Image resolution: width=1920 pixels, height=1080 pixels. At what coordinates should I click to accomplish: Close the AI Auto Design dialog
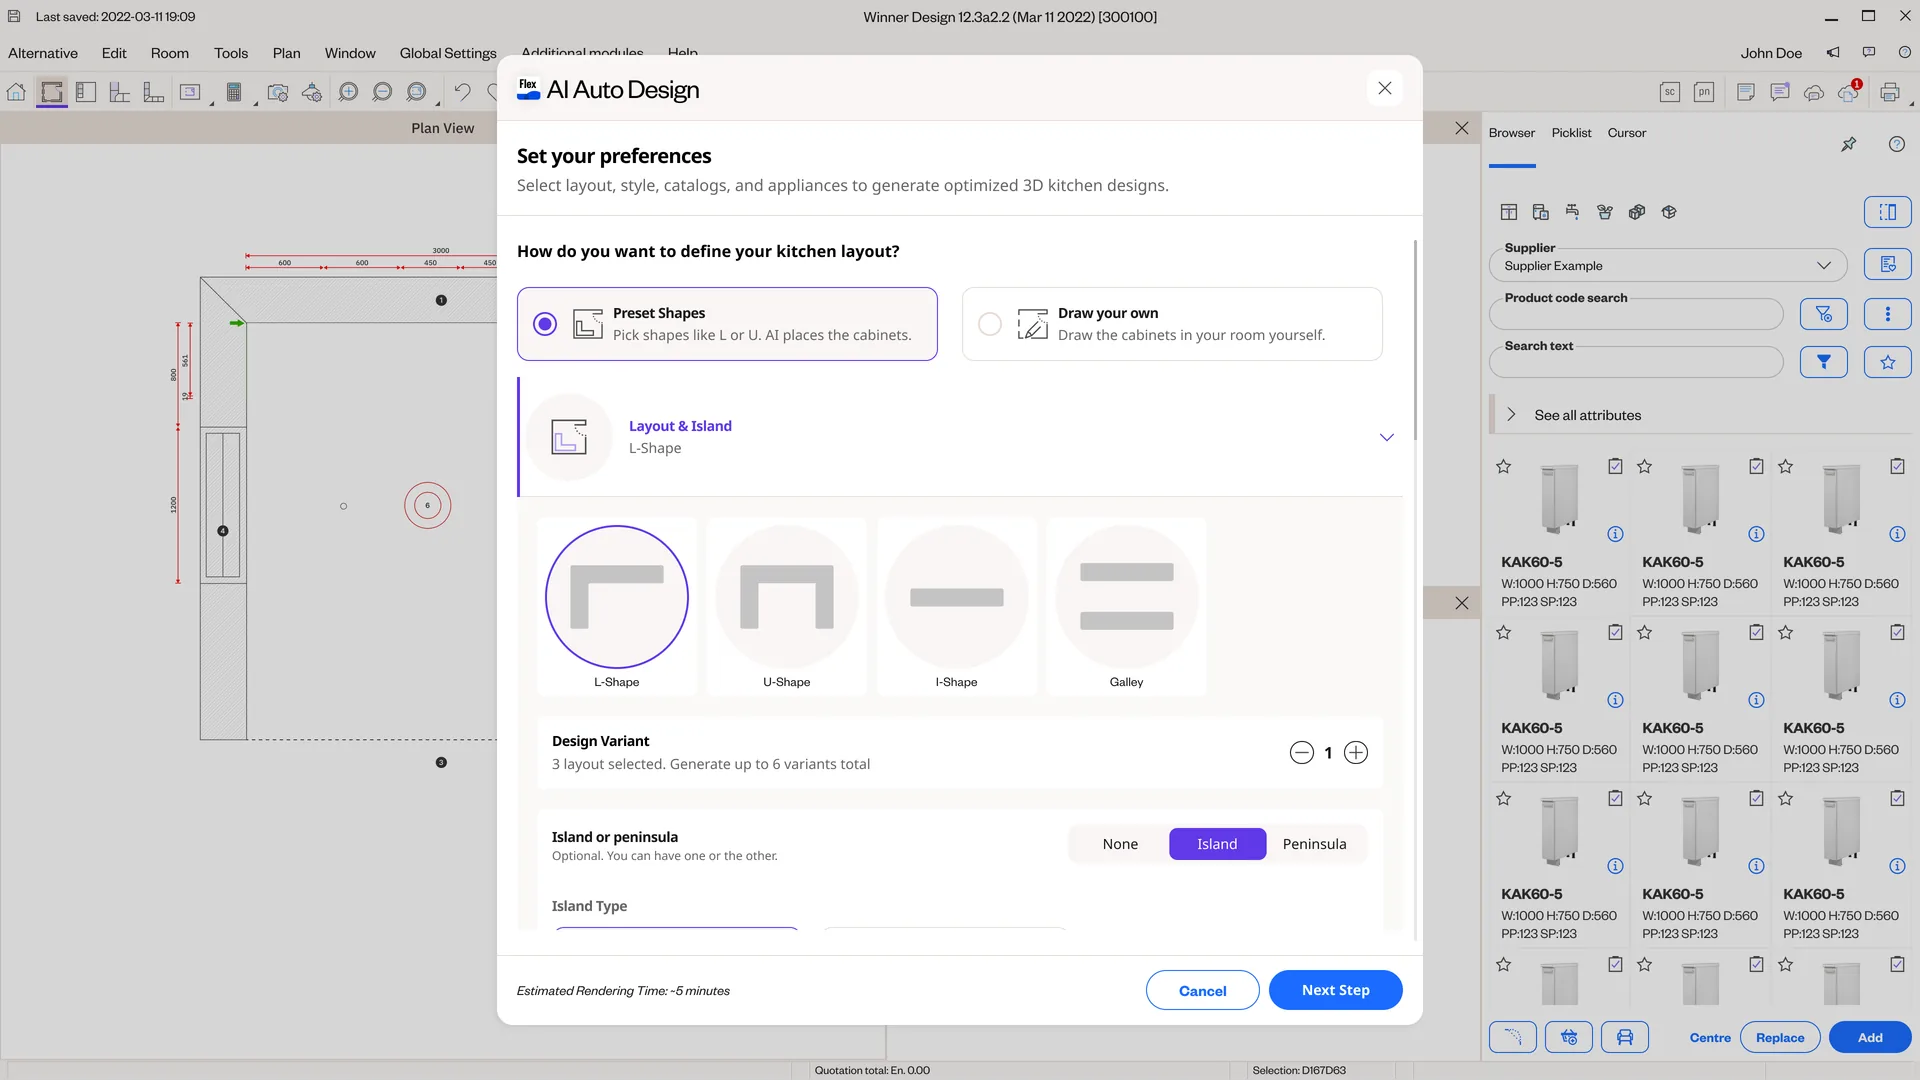(x=1384, y=88)
